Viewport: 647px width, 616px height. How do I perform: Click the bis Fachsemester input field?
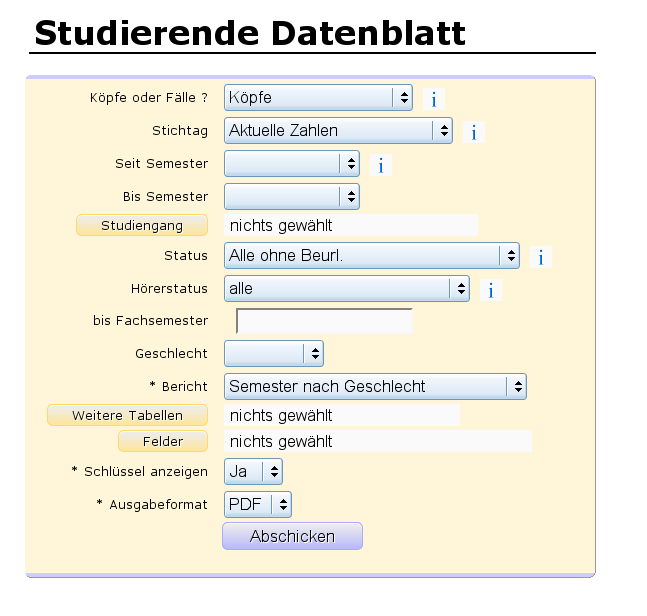click(x=324, y=321)
